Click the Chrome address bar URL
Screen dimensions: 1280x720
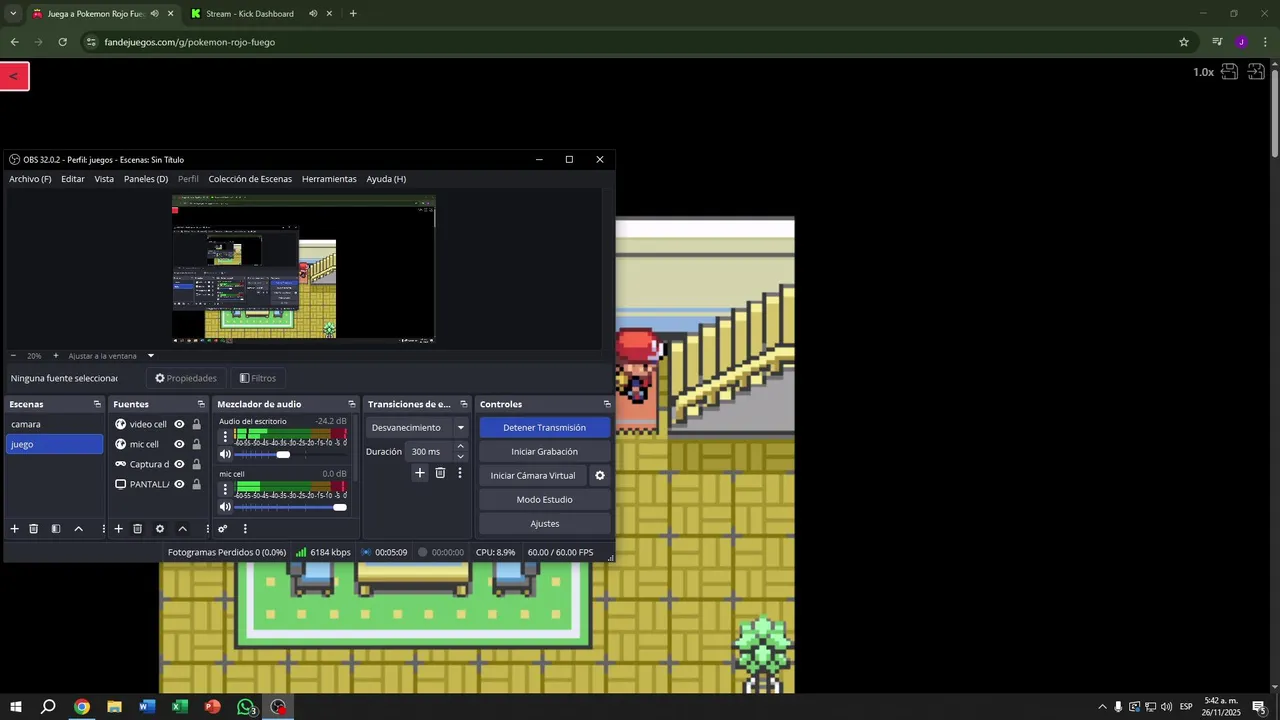(x=189, y=42)
